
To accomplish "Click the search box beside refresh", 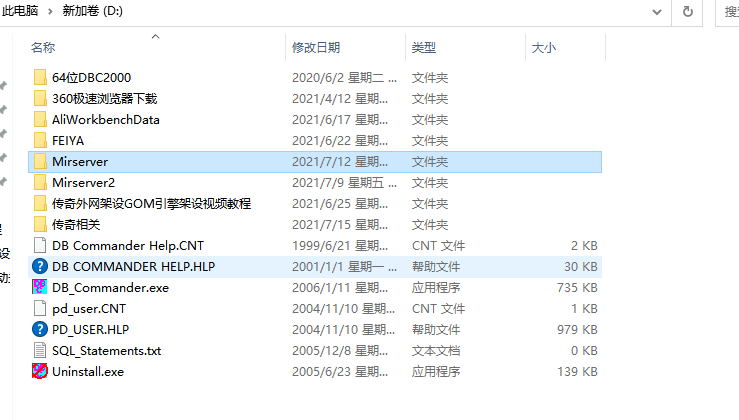I will coord(727,12).
